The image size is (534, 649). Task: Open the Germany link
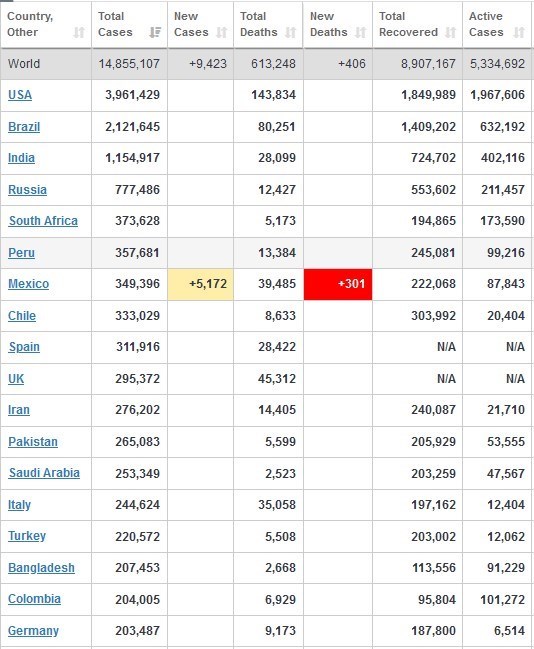(x=33, y=631)
